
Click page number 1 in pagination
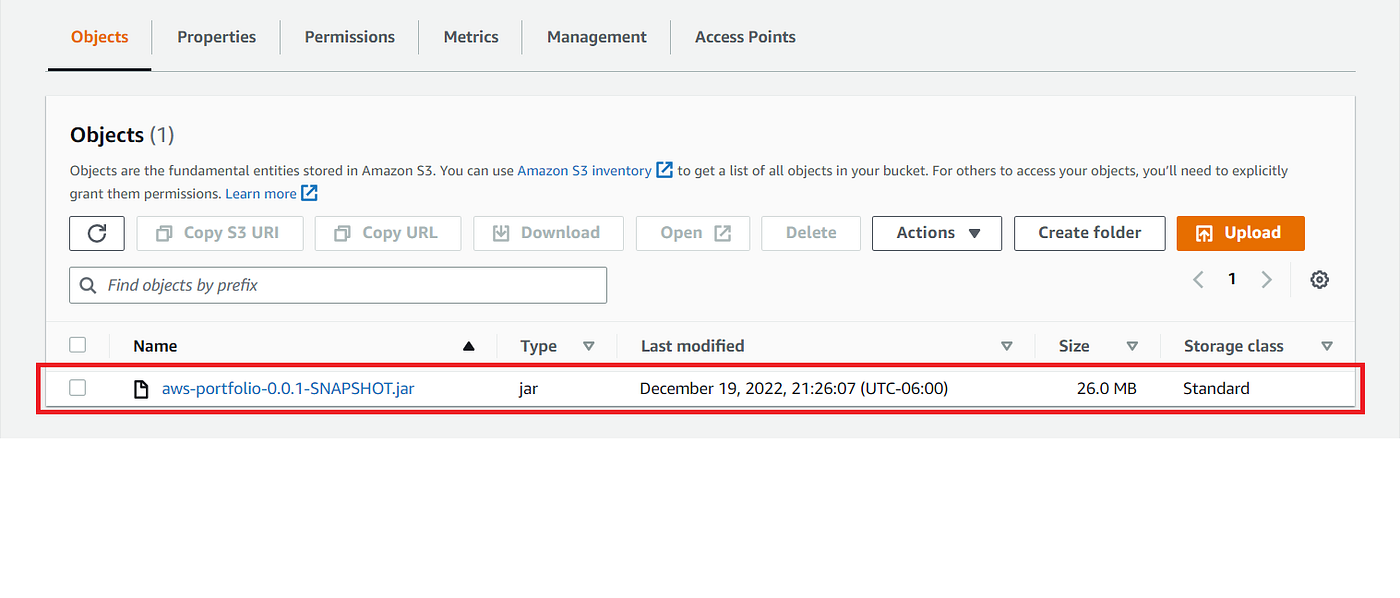point(1232,280)
